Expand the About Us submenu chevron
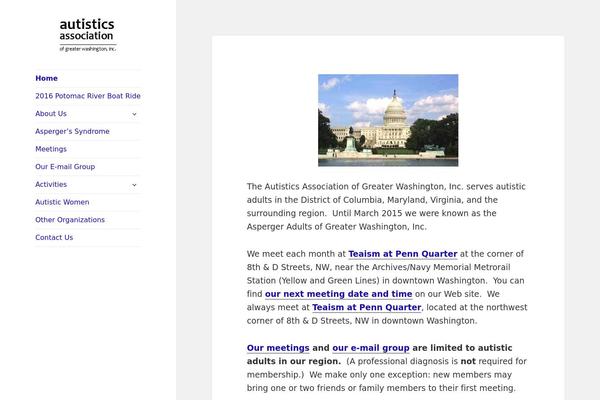The height and width of the screenshot is (400, 600). 134,114
